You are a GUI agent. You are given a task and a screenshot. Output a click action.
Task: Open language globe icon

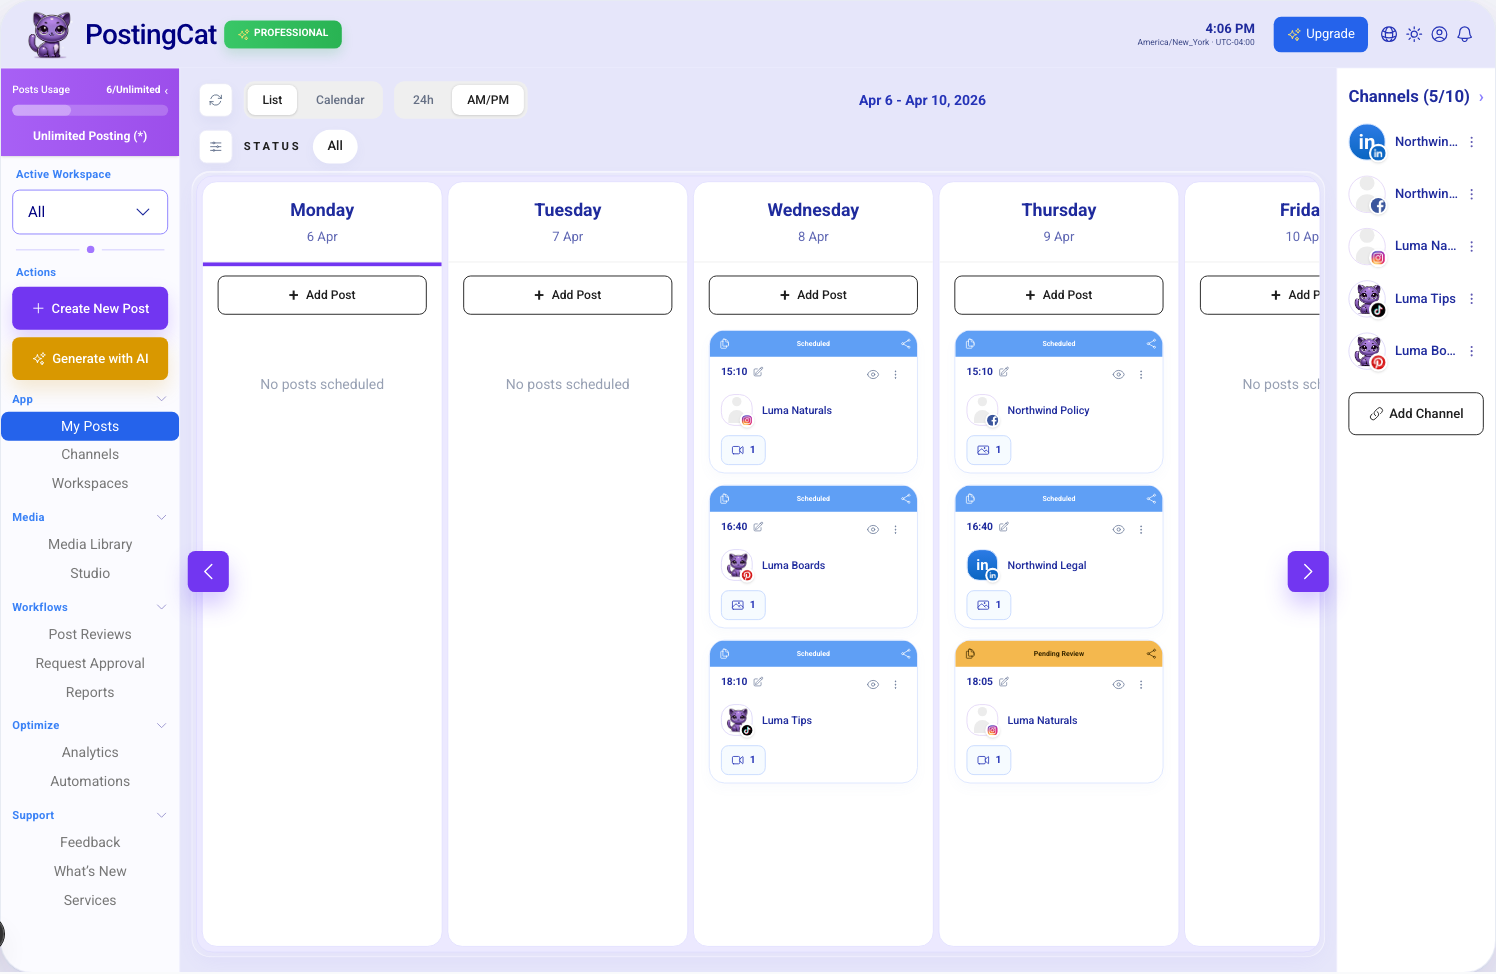1389,34
